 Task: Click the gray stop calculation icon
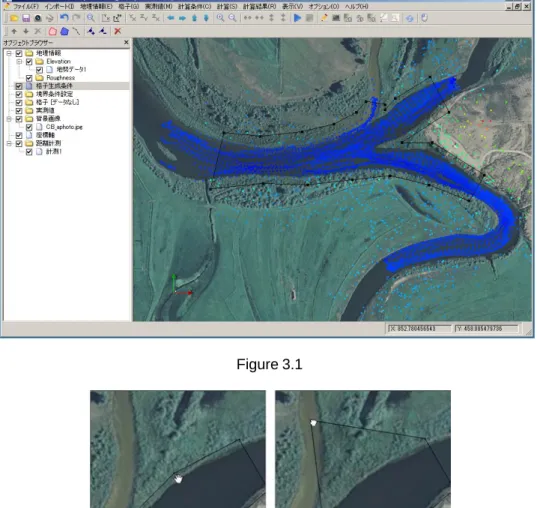(309, 18)
